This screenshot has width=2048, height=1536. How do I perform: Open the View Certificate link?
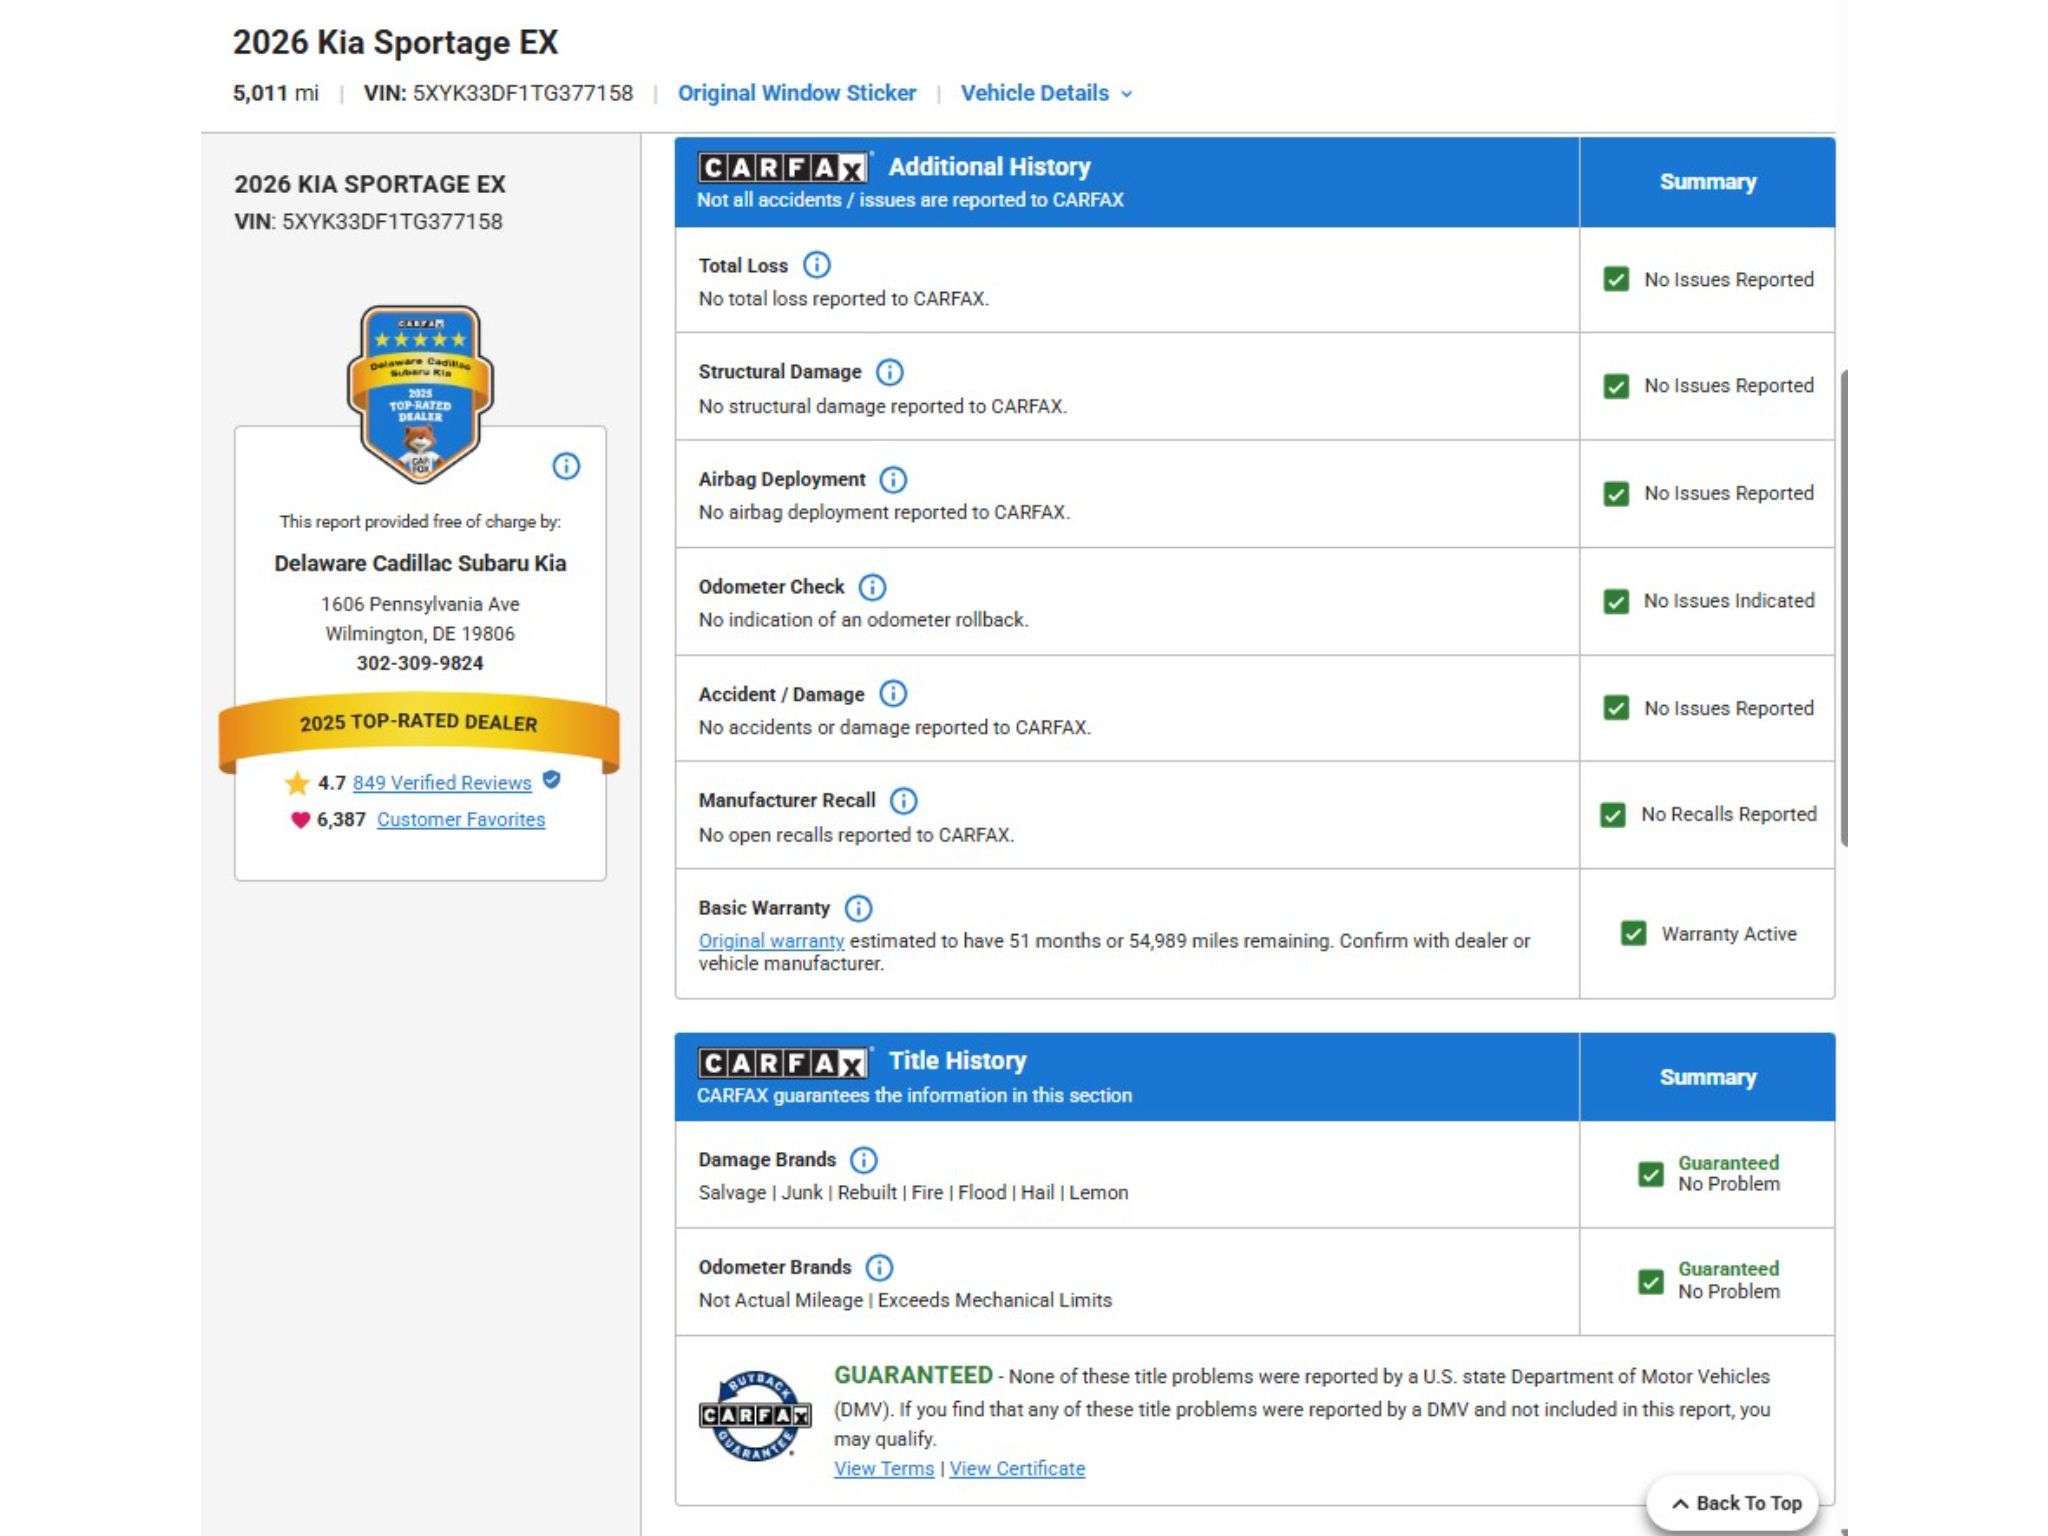(x=1017, y=1469)
